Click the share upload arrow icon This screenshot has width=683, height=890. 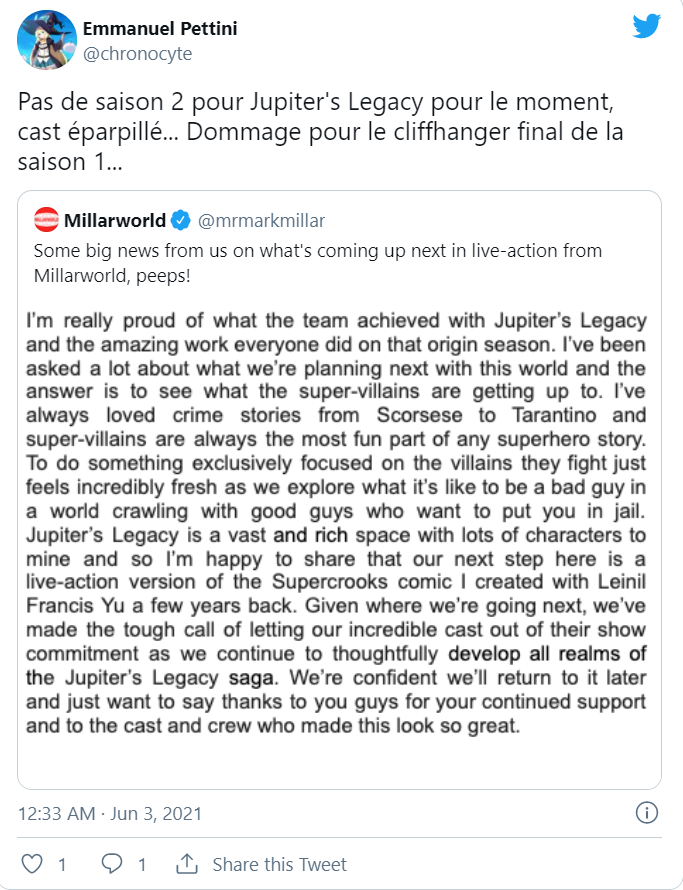pyautogui.click(x=186, y=864)
